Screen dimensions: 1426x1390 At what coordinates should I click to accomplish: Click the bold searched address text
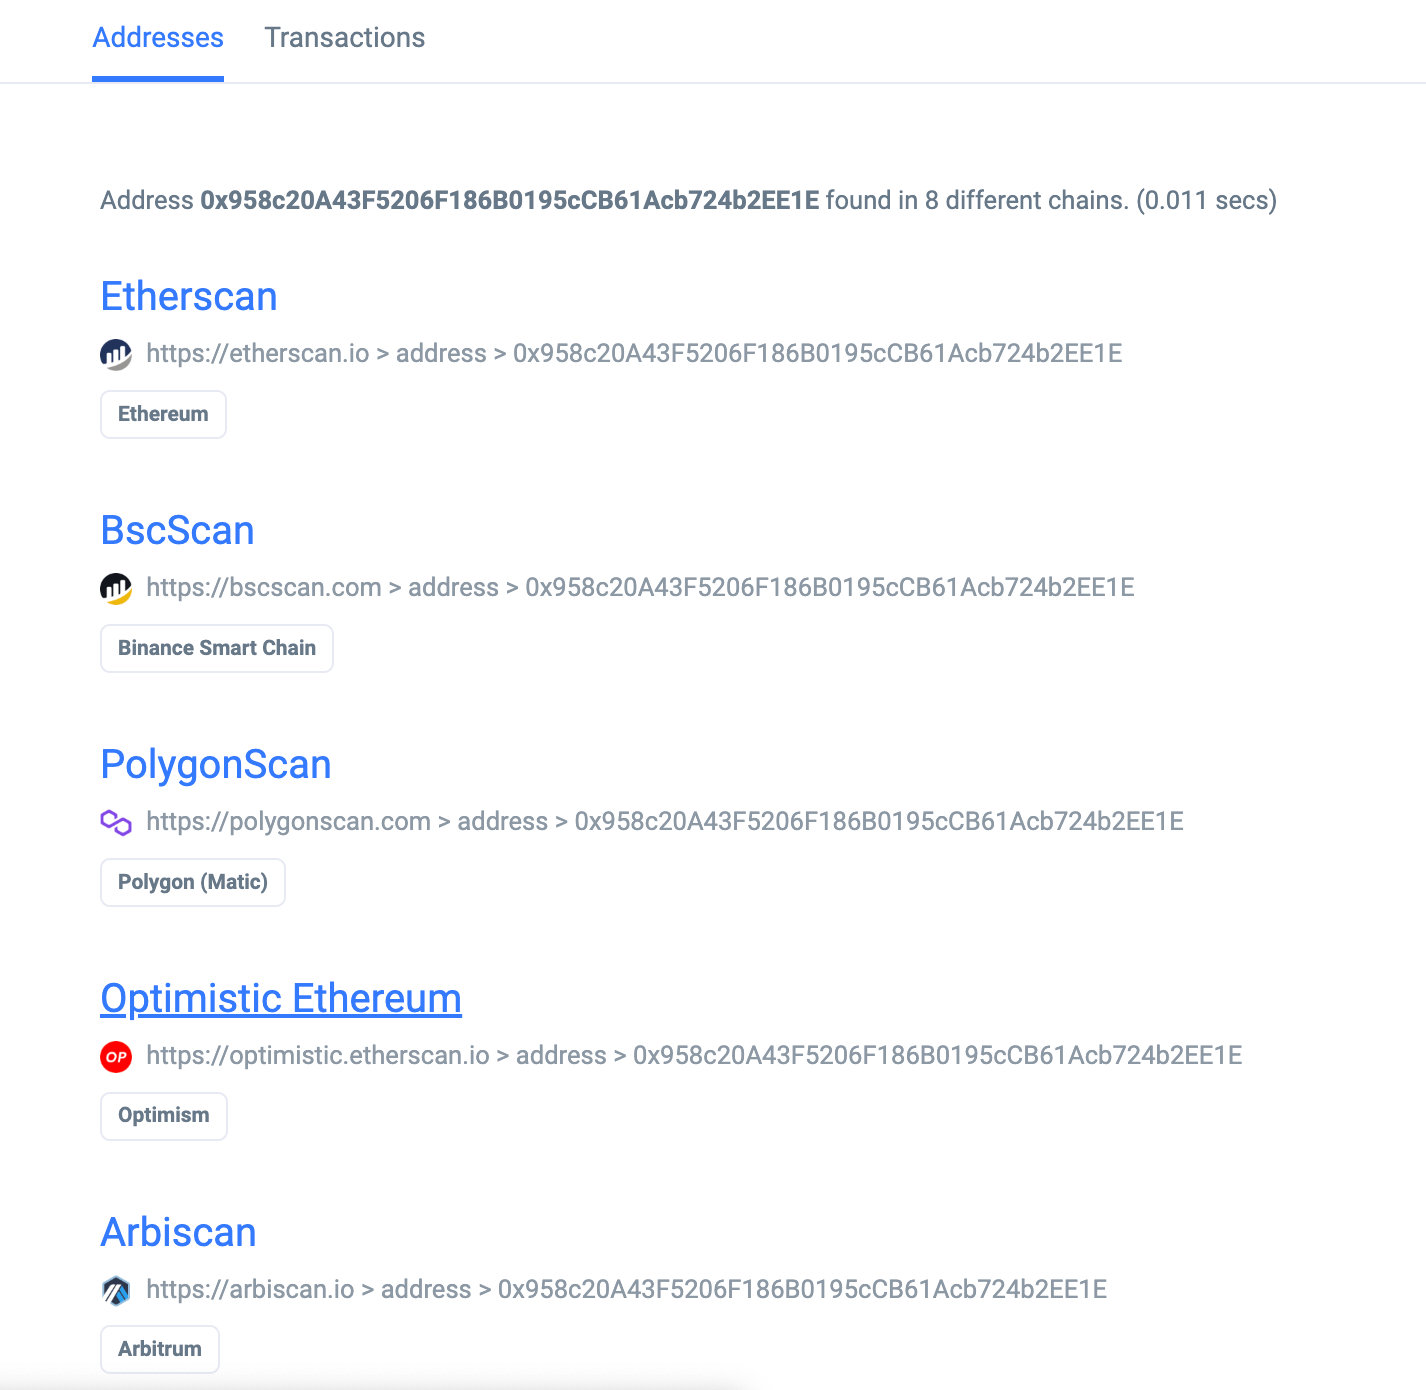[509, 201]
